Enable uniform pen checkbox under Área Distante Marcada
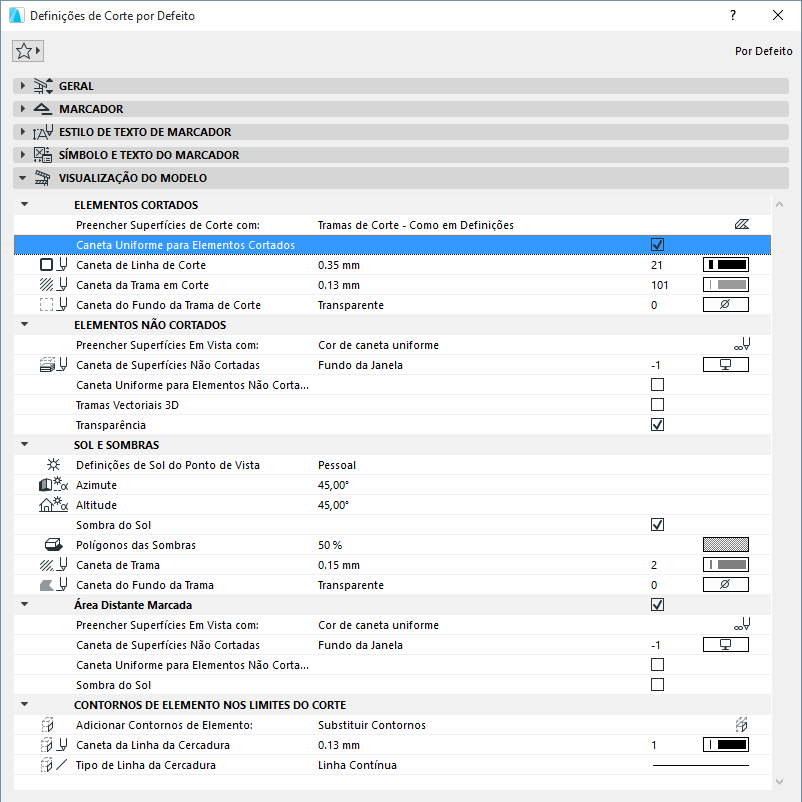802x802 pixels. pyautogui.click(x=657, y=665)
